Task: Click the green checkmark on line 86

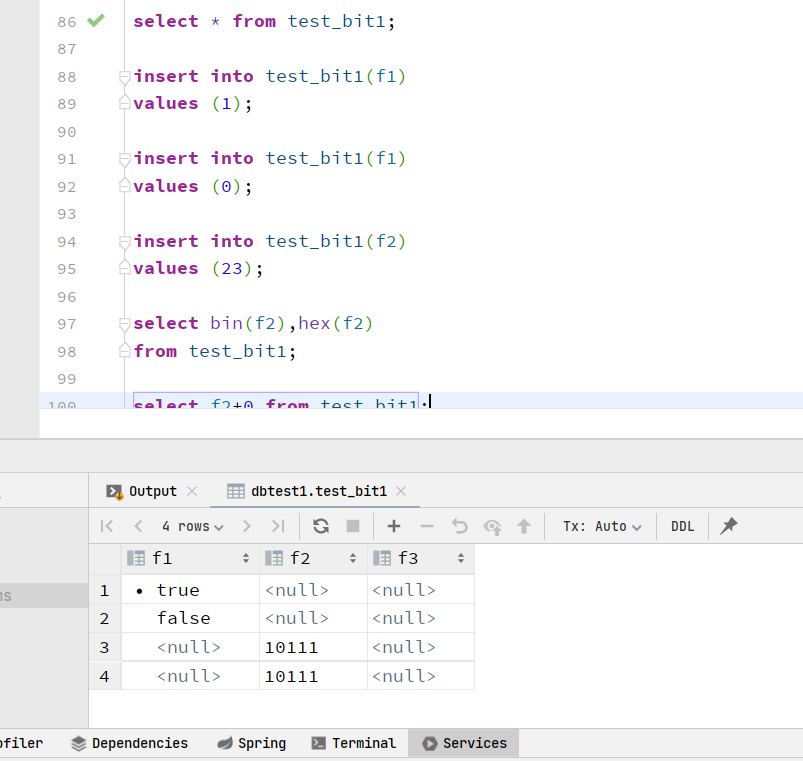Action: point(96,21)
